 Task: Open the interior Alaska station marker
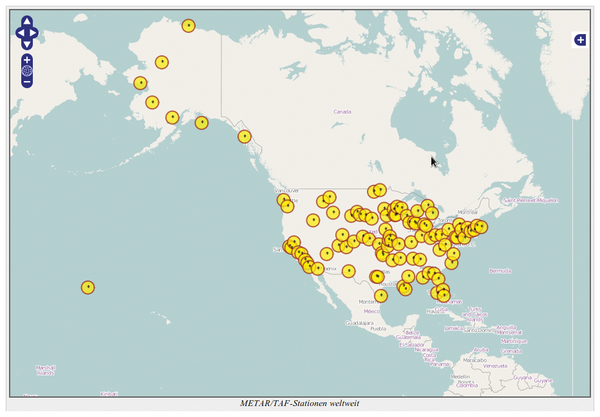click(161, 63)
